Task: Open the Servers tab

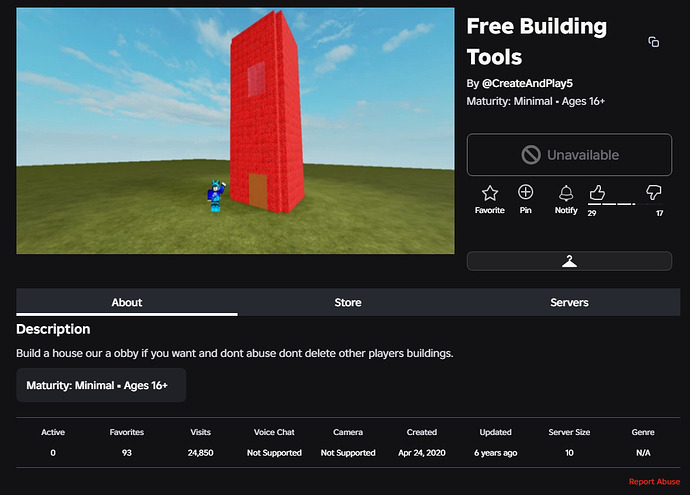Action: pyautogui.click(x=569, y=302)
